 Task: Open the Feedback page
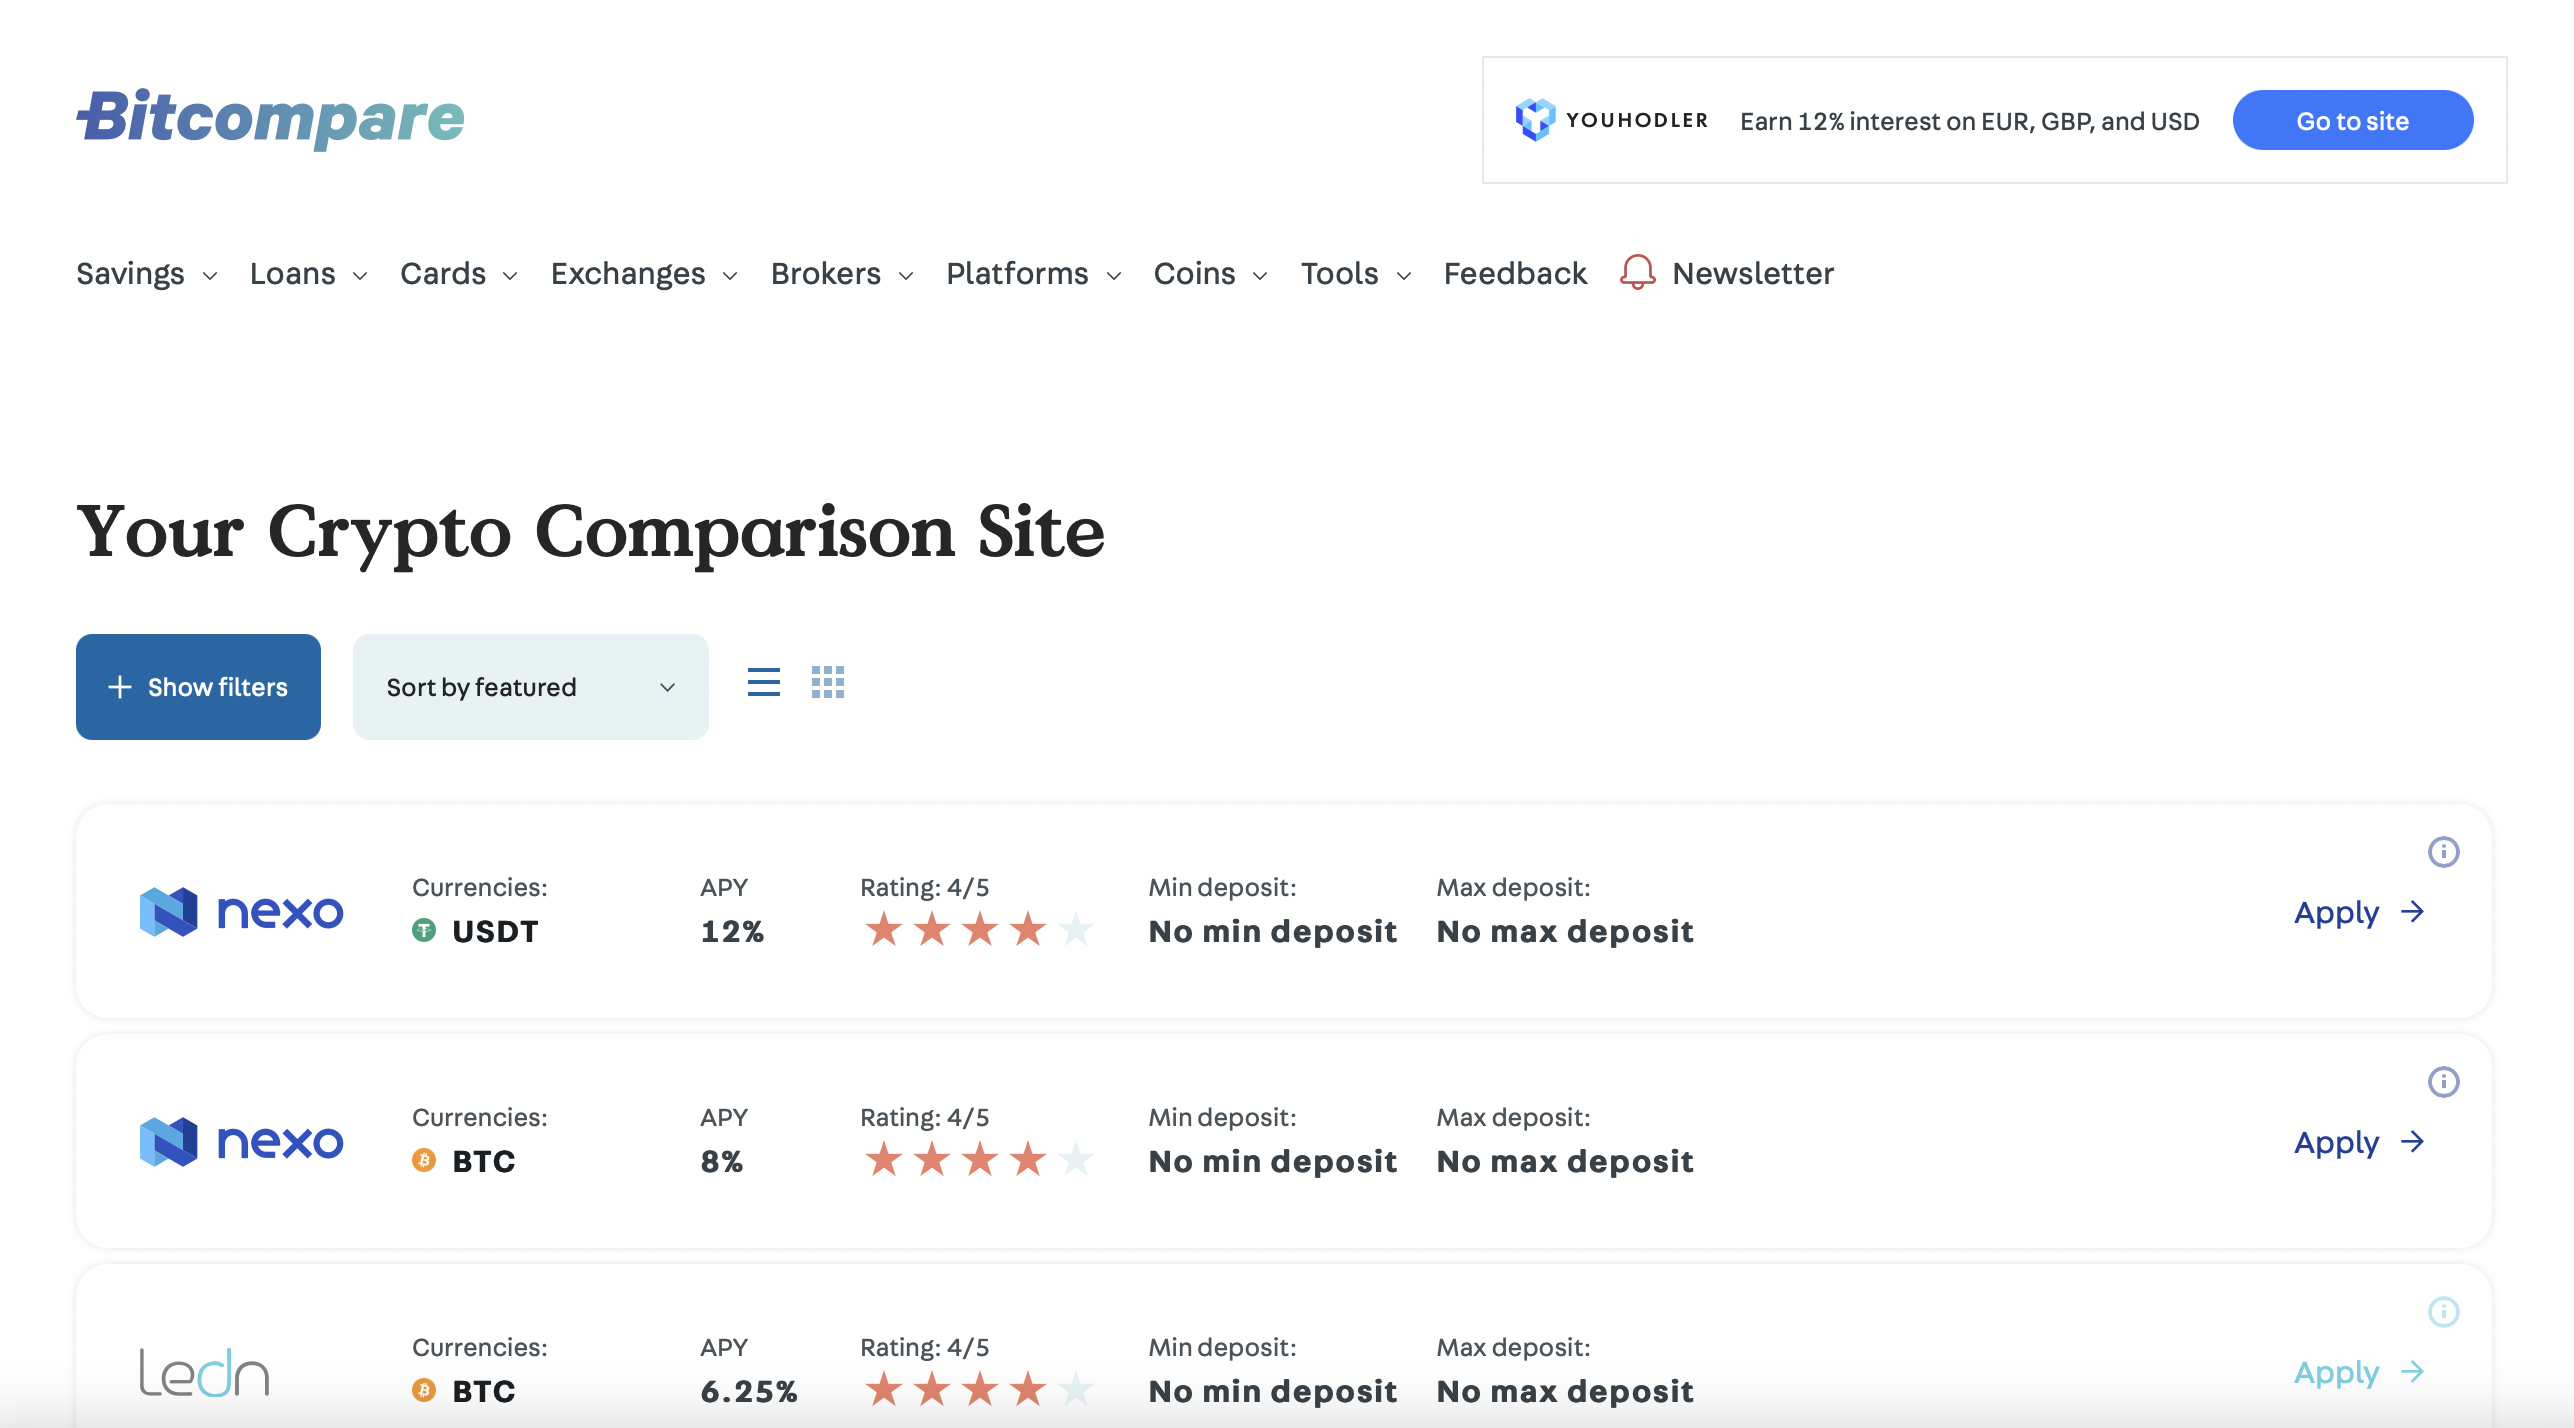pyautogui.click(x=1515, y=273)
